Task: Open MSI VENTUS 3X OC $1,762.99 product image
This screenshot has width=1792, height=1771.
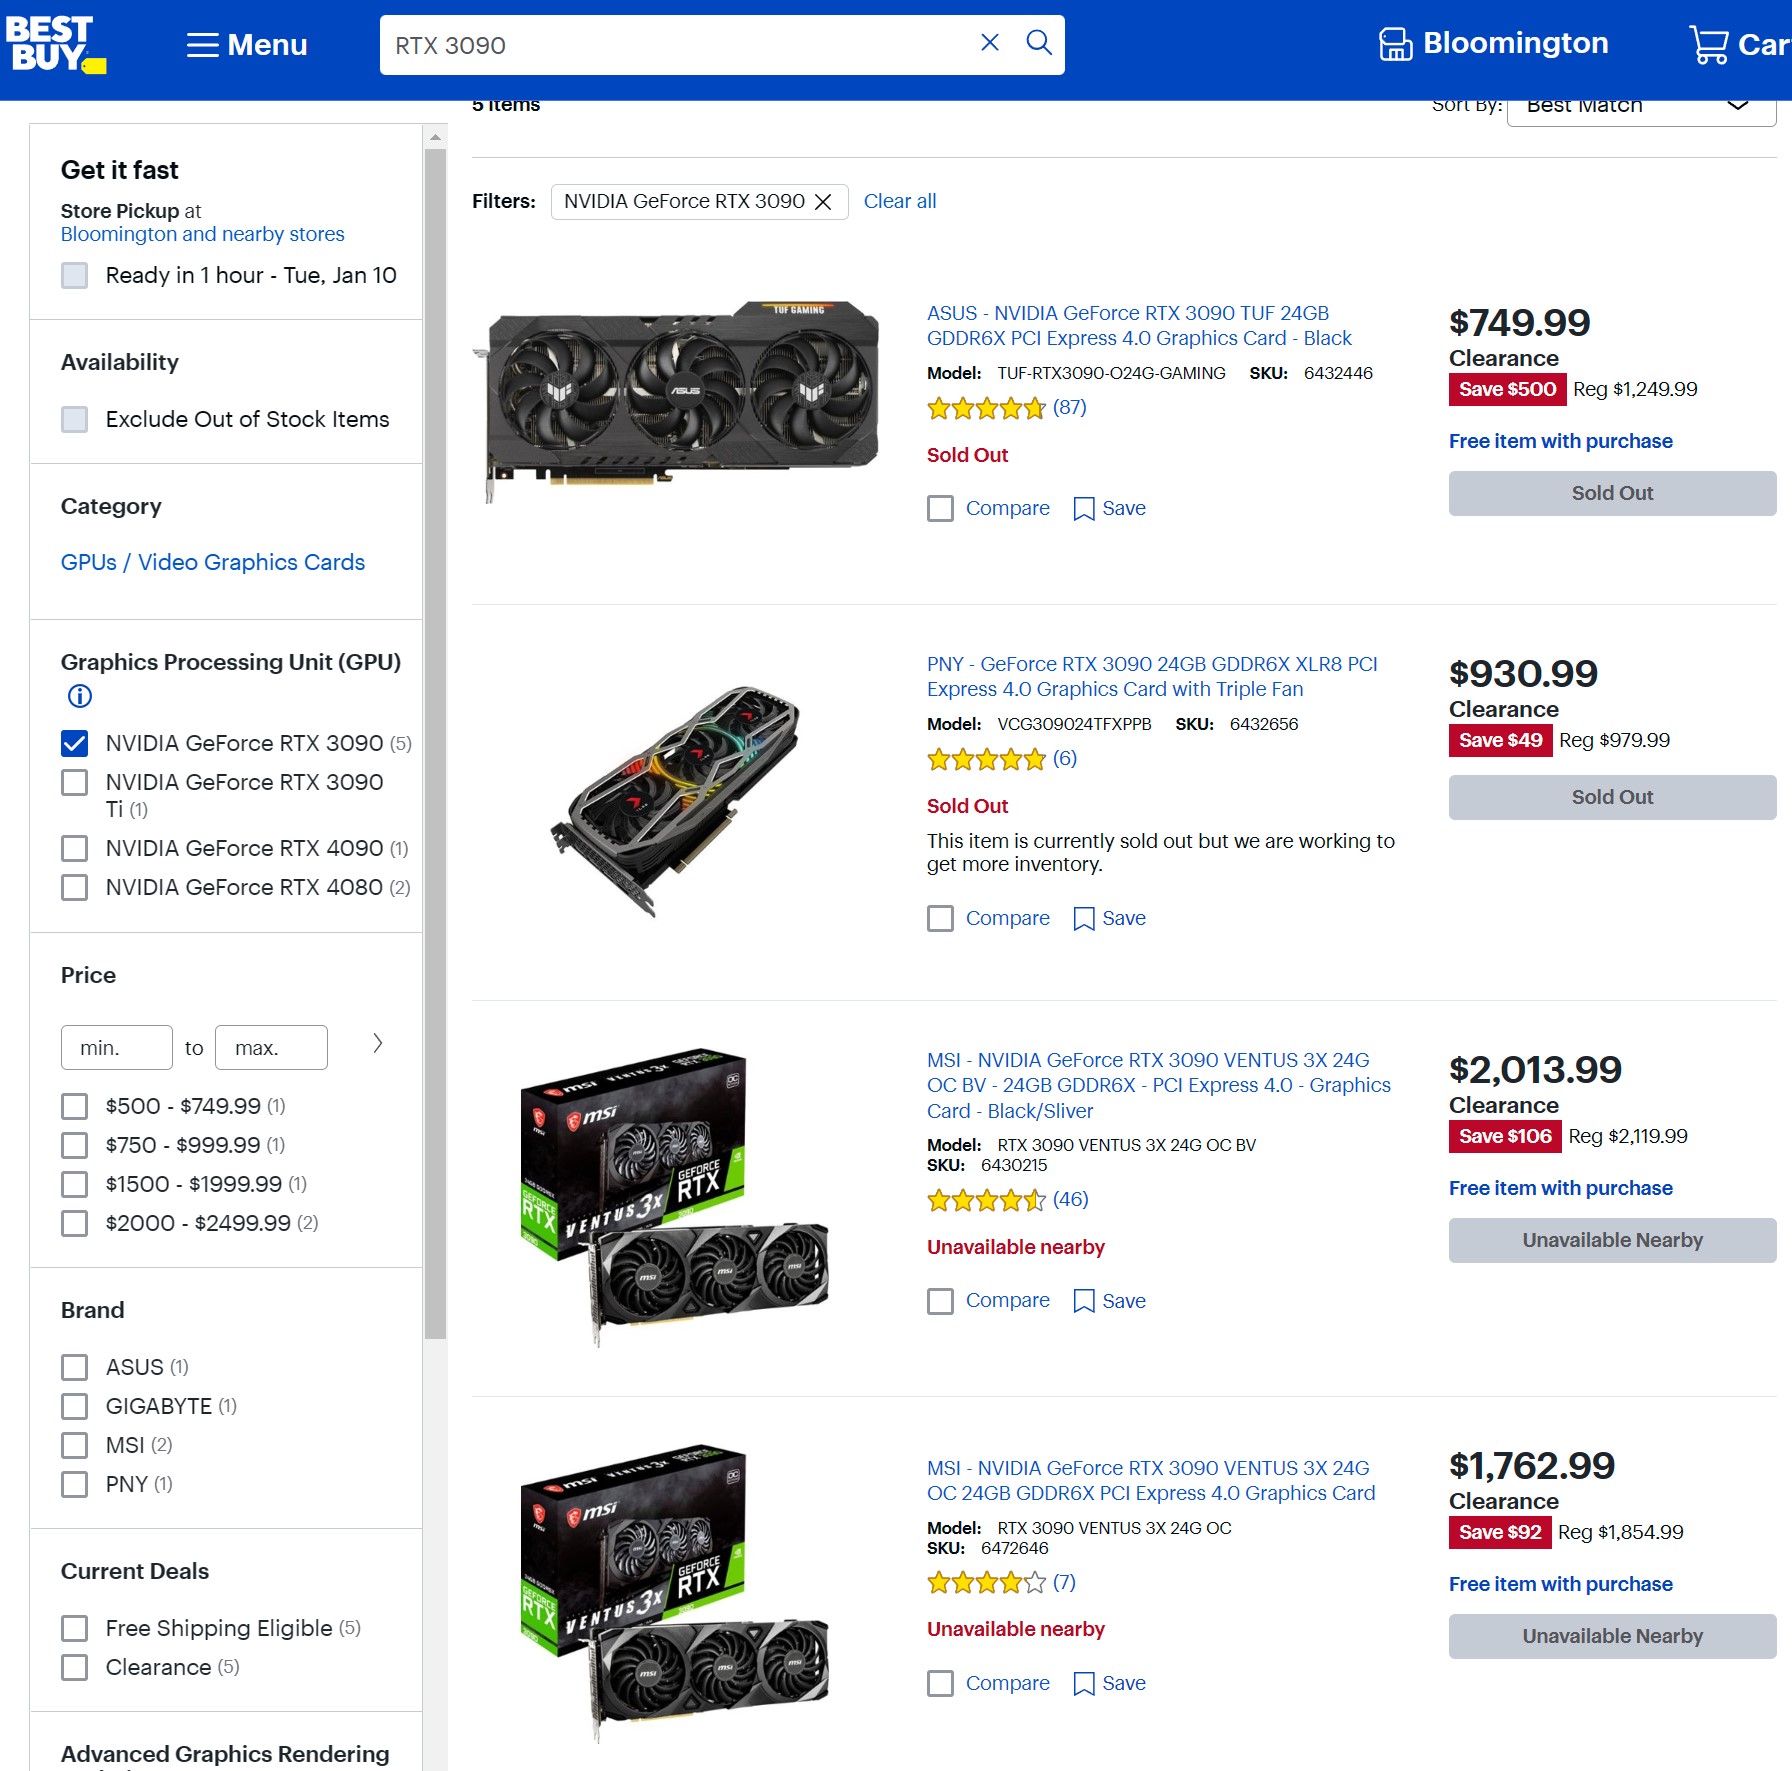Action: click(x=676, y=1593)
